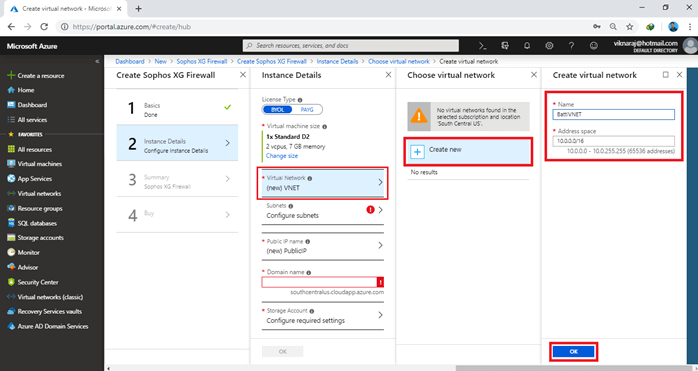
Task: Click the virtual network Name field
Action: 614,114
